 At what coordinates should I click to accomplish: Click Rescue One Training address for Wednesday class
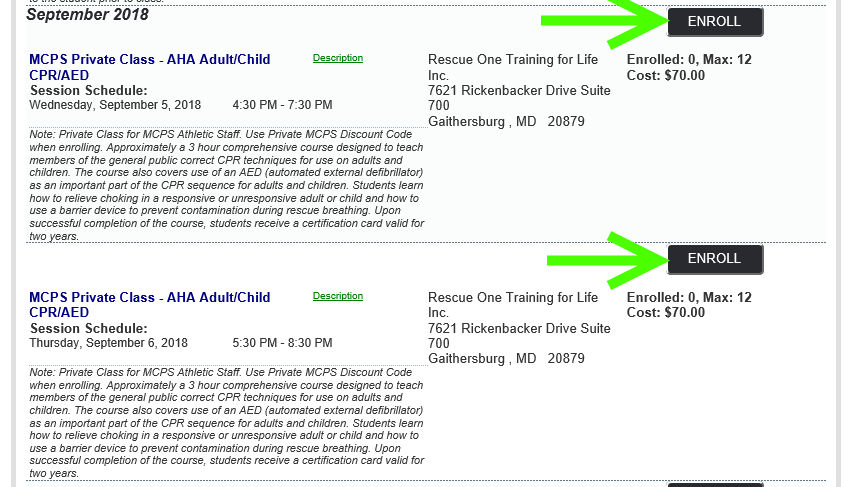click(x=520, y=91)
